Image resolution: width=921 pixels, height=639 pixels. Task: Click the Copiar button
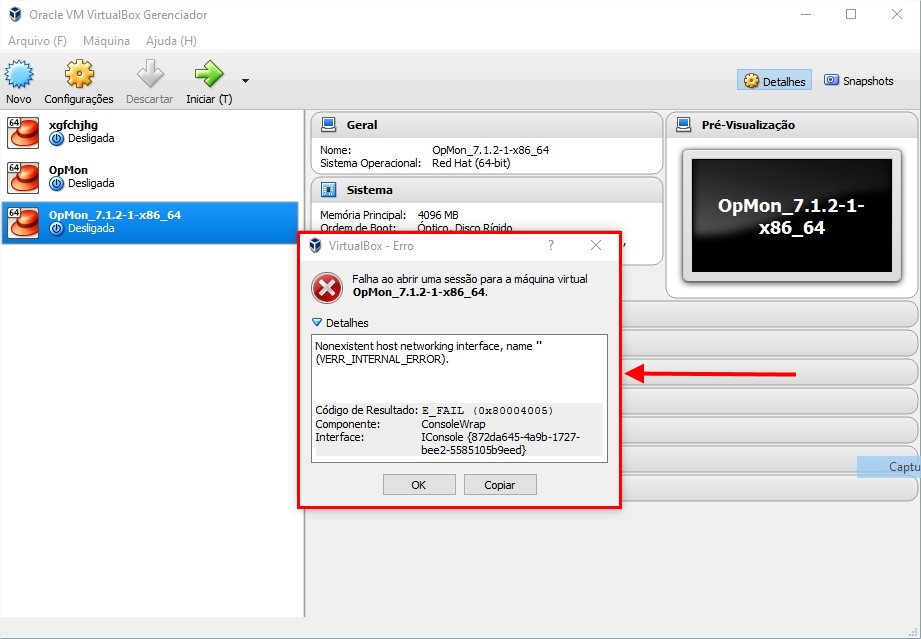pyautogui.click(x=500, y=485)
